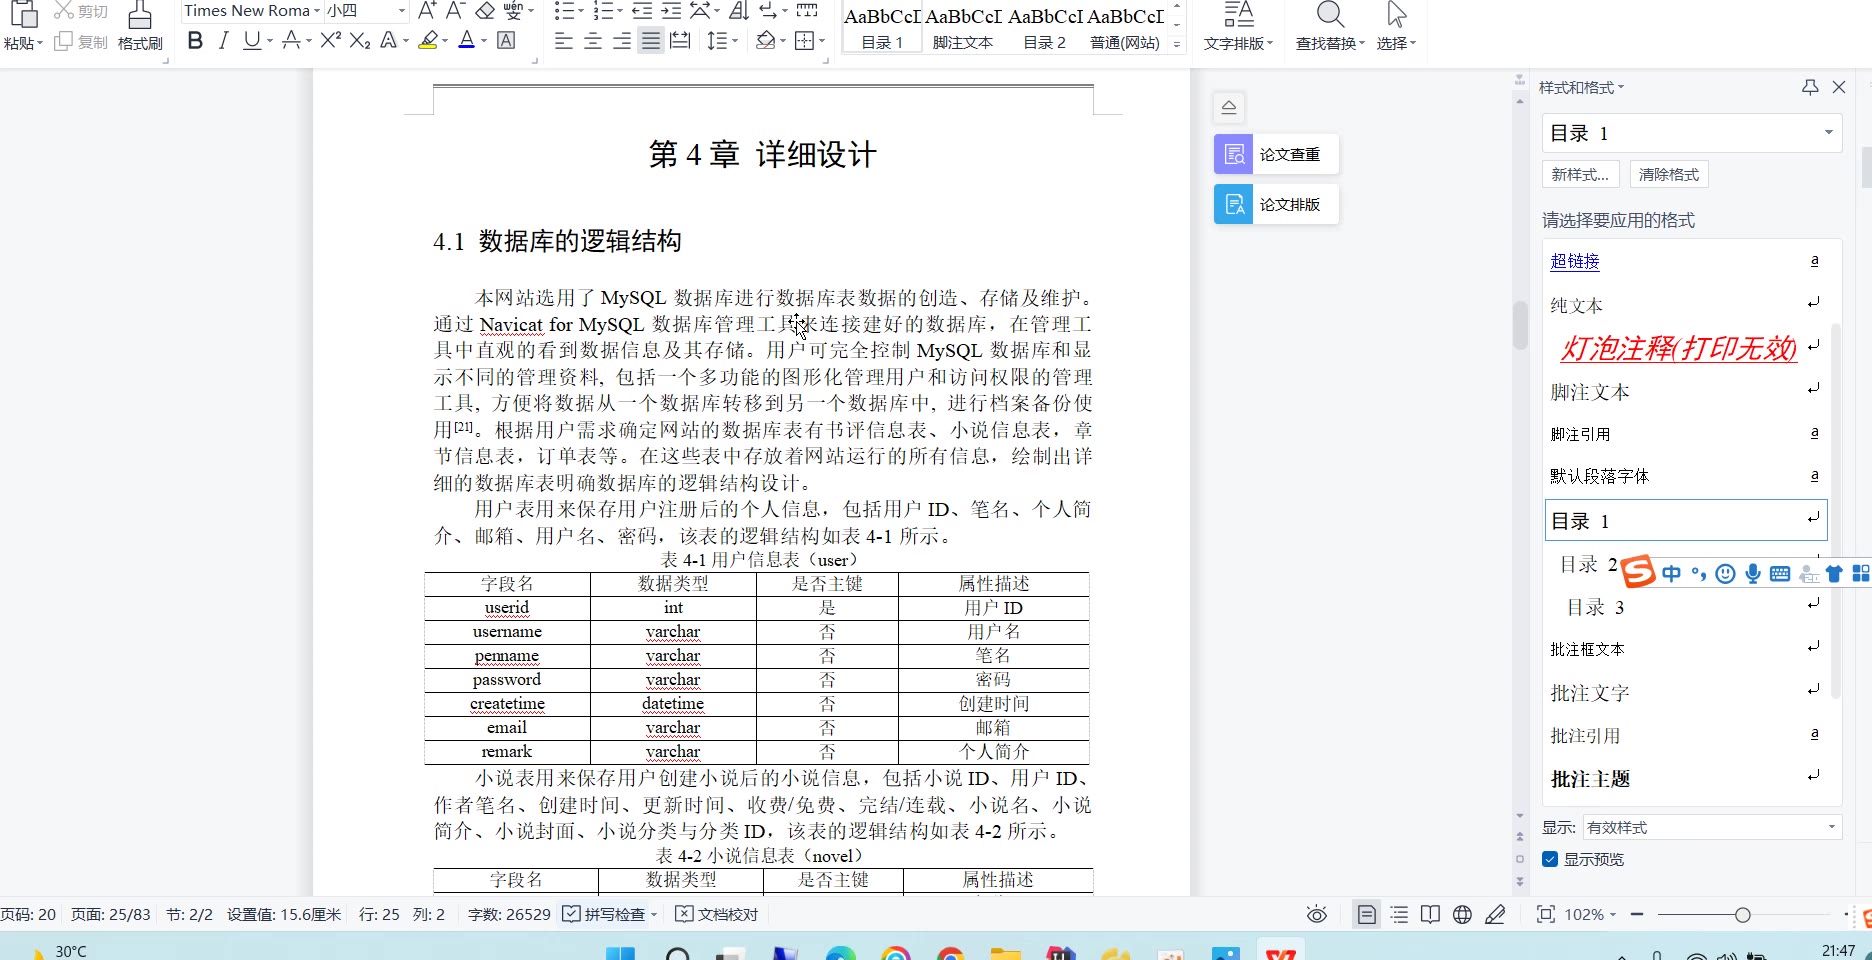Image resolution: width=1872 pixels, height=960 pixels.
Task: Click the 清除格式 button
Action: point(1669,174)
